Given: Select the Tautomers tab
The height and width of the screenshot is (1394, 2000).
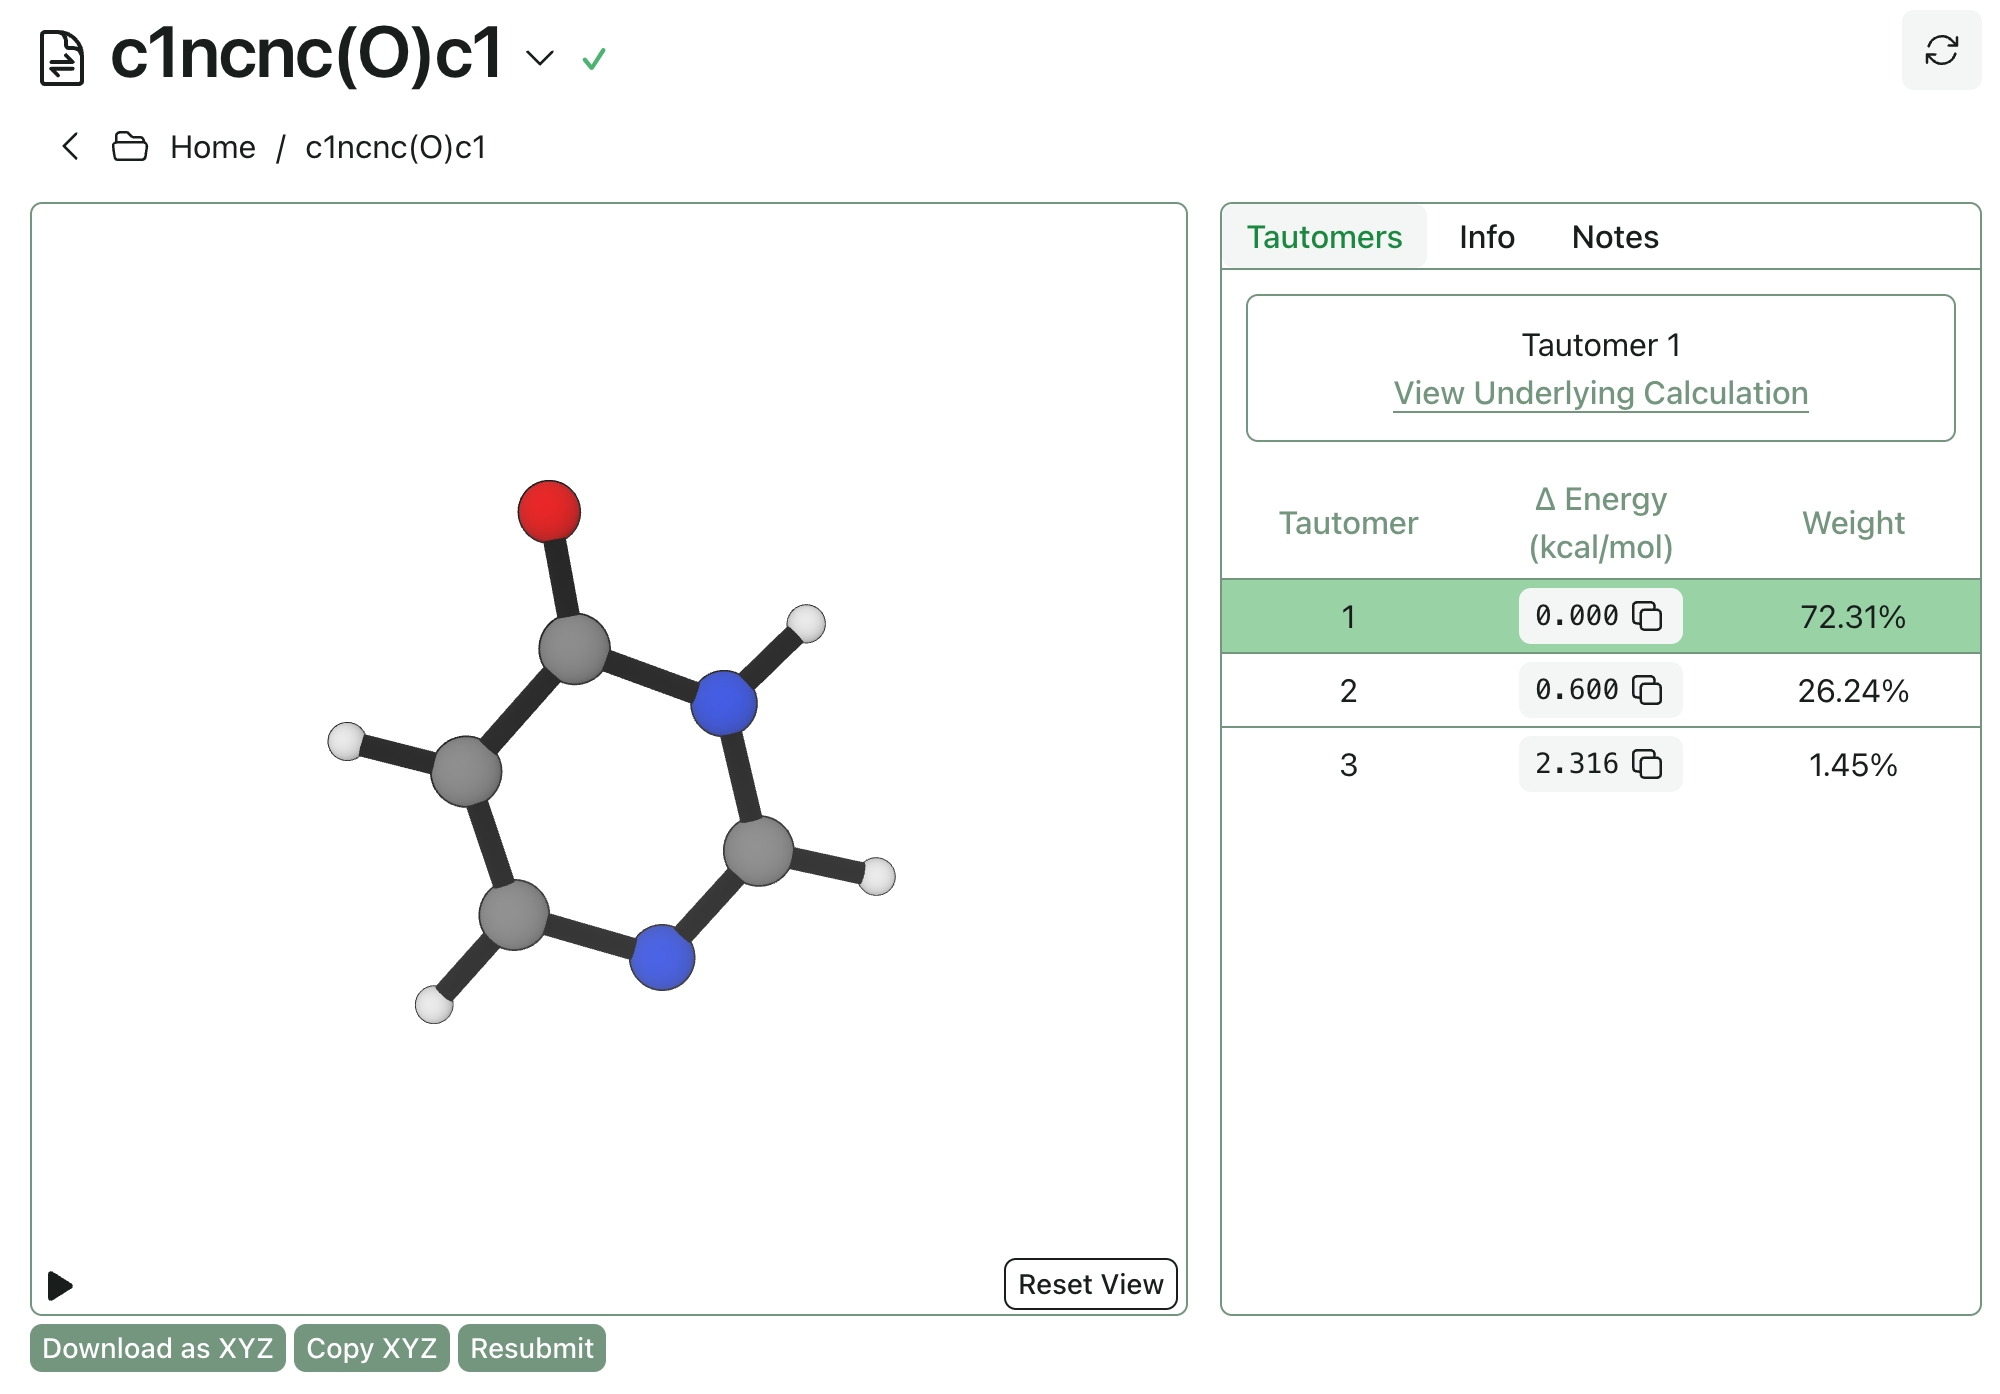Looking at the screenshot, I should [x=1324, y=237].
